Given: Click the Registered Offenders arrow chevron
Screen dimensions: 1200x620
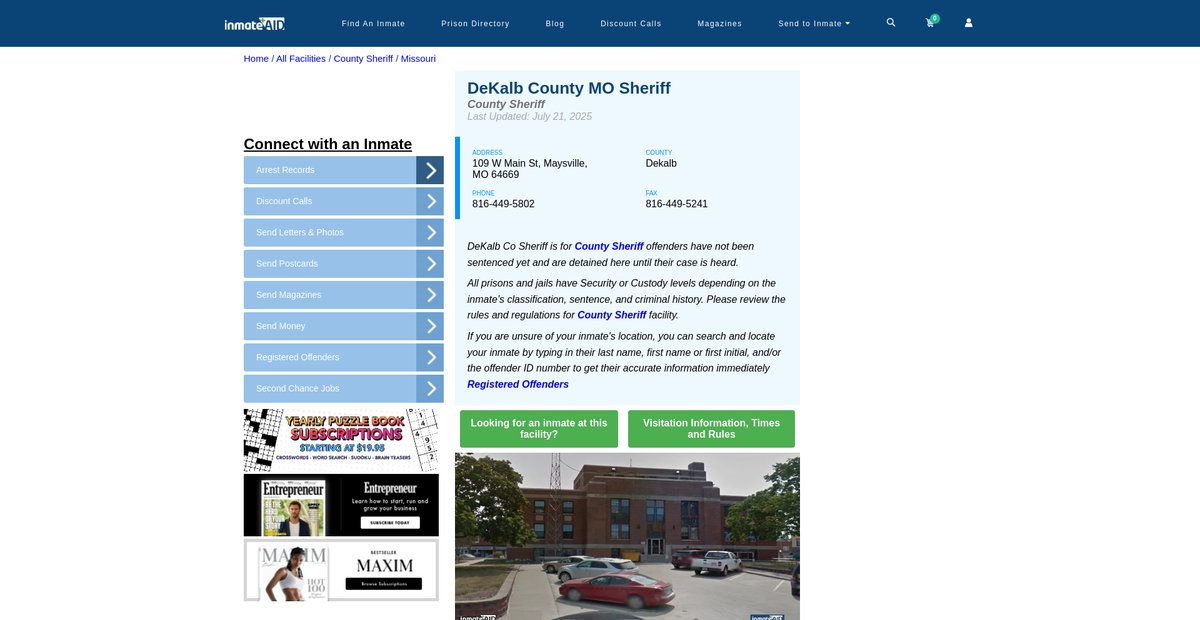Looking at the screenshot, I should click(x=430, y=357).
